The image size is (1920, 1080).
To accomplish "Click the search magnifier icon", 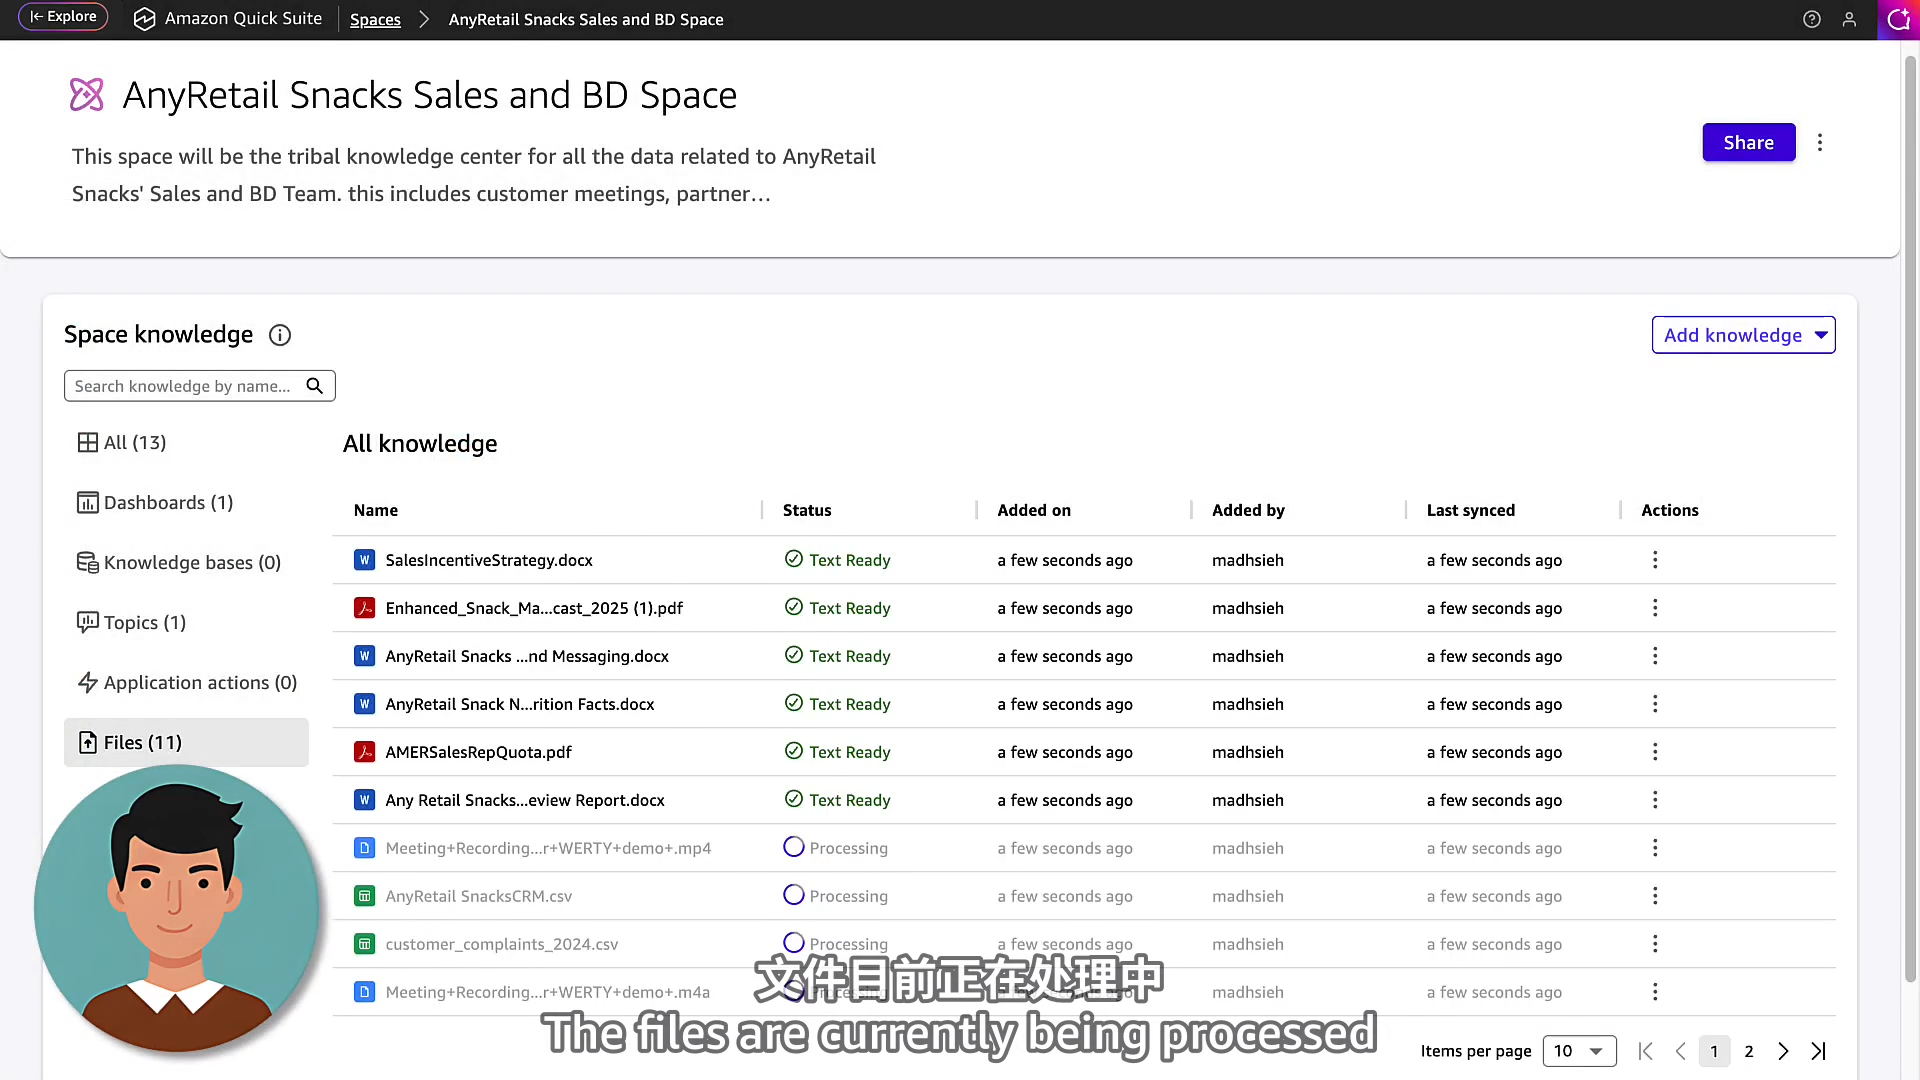I will 315,386.
